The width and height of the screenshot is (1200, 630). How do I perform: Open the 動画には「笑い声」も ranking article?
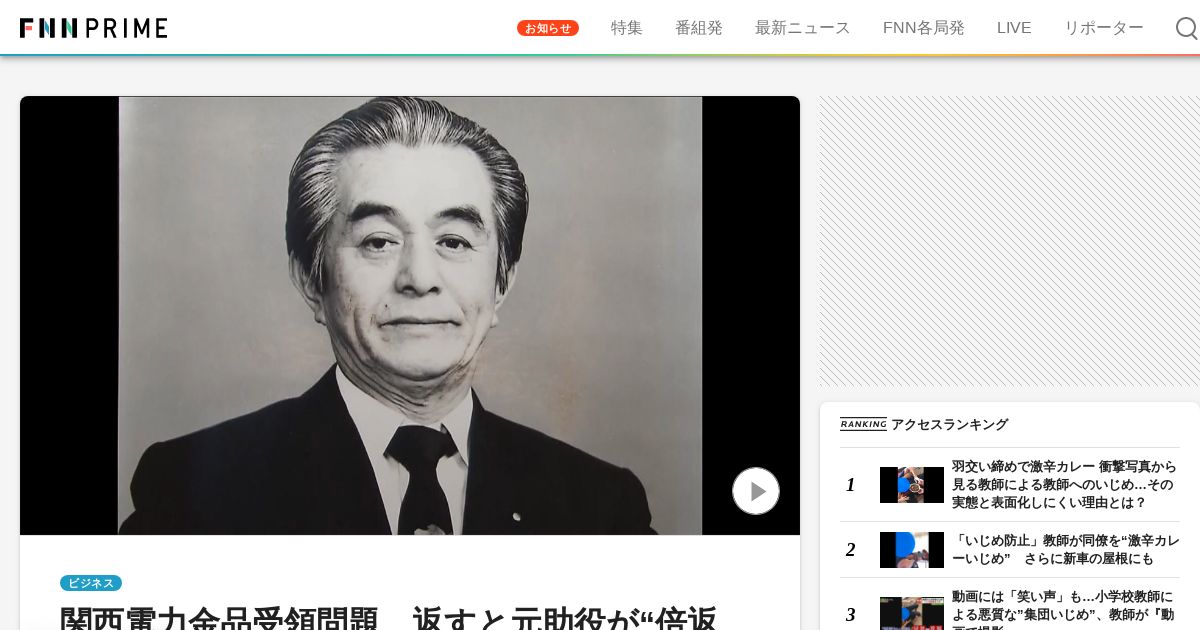[1065, 609]
